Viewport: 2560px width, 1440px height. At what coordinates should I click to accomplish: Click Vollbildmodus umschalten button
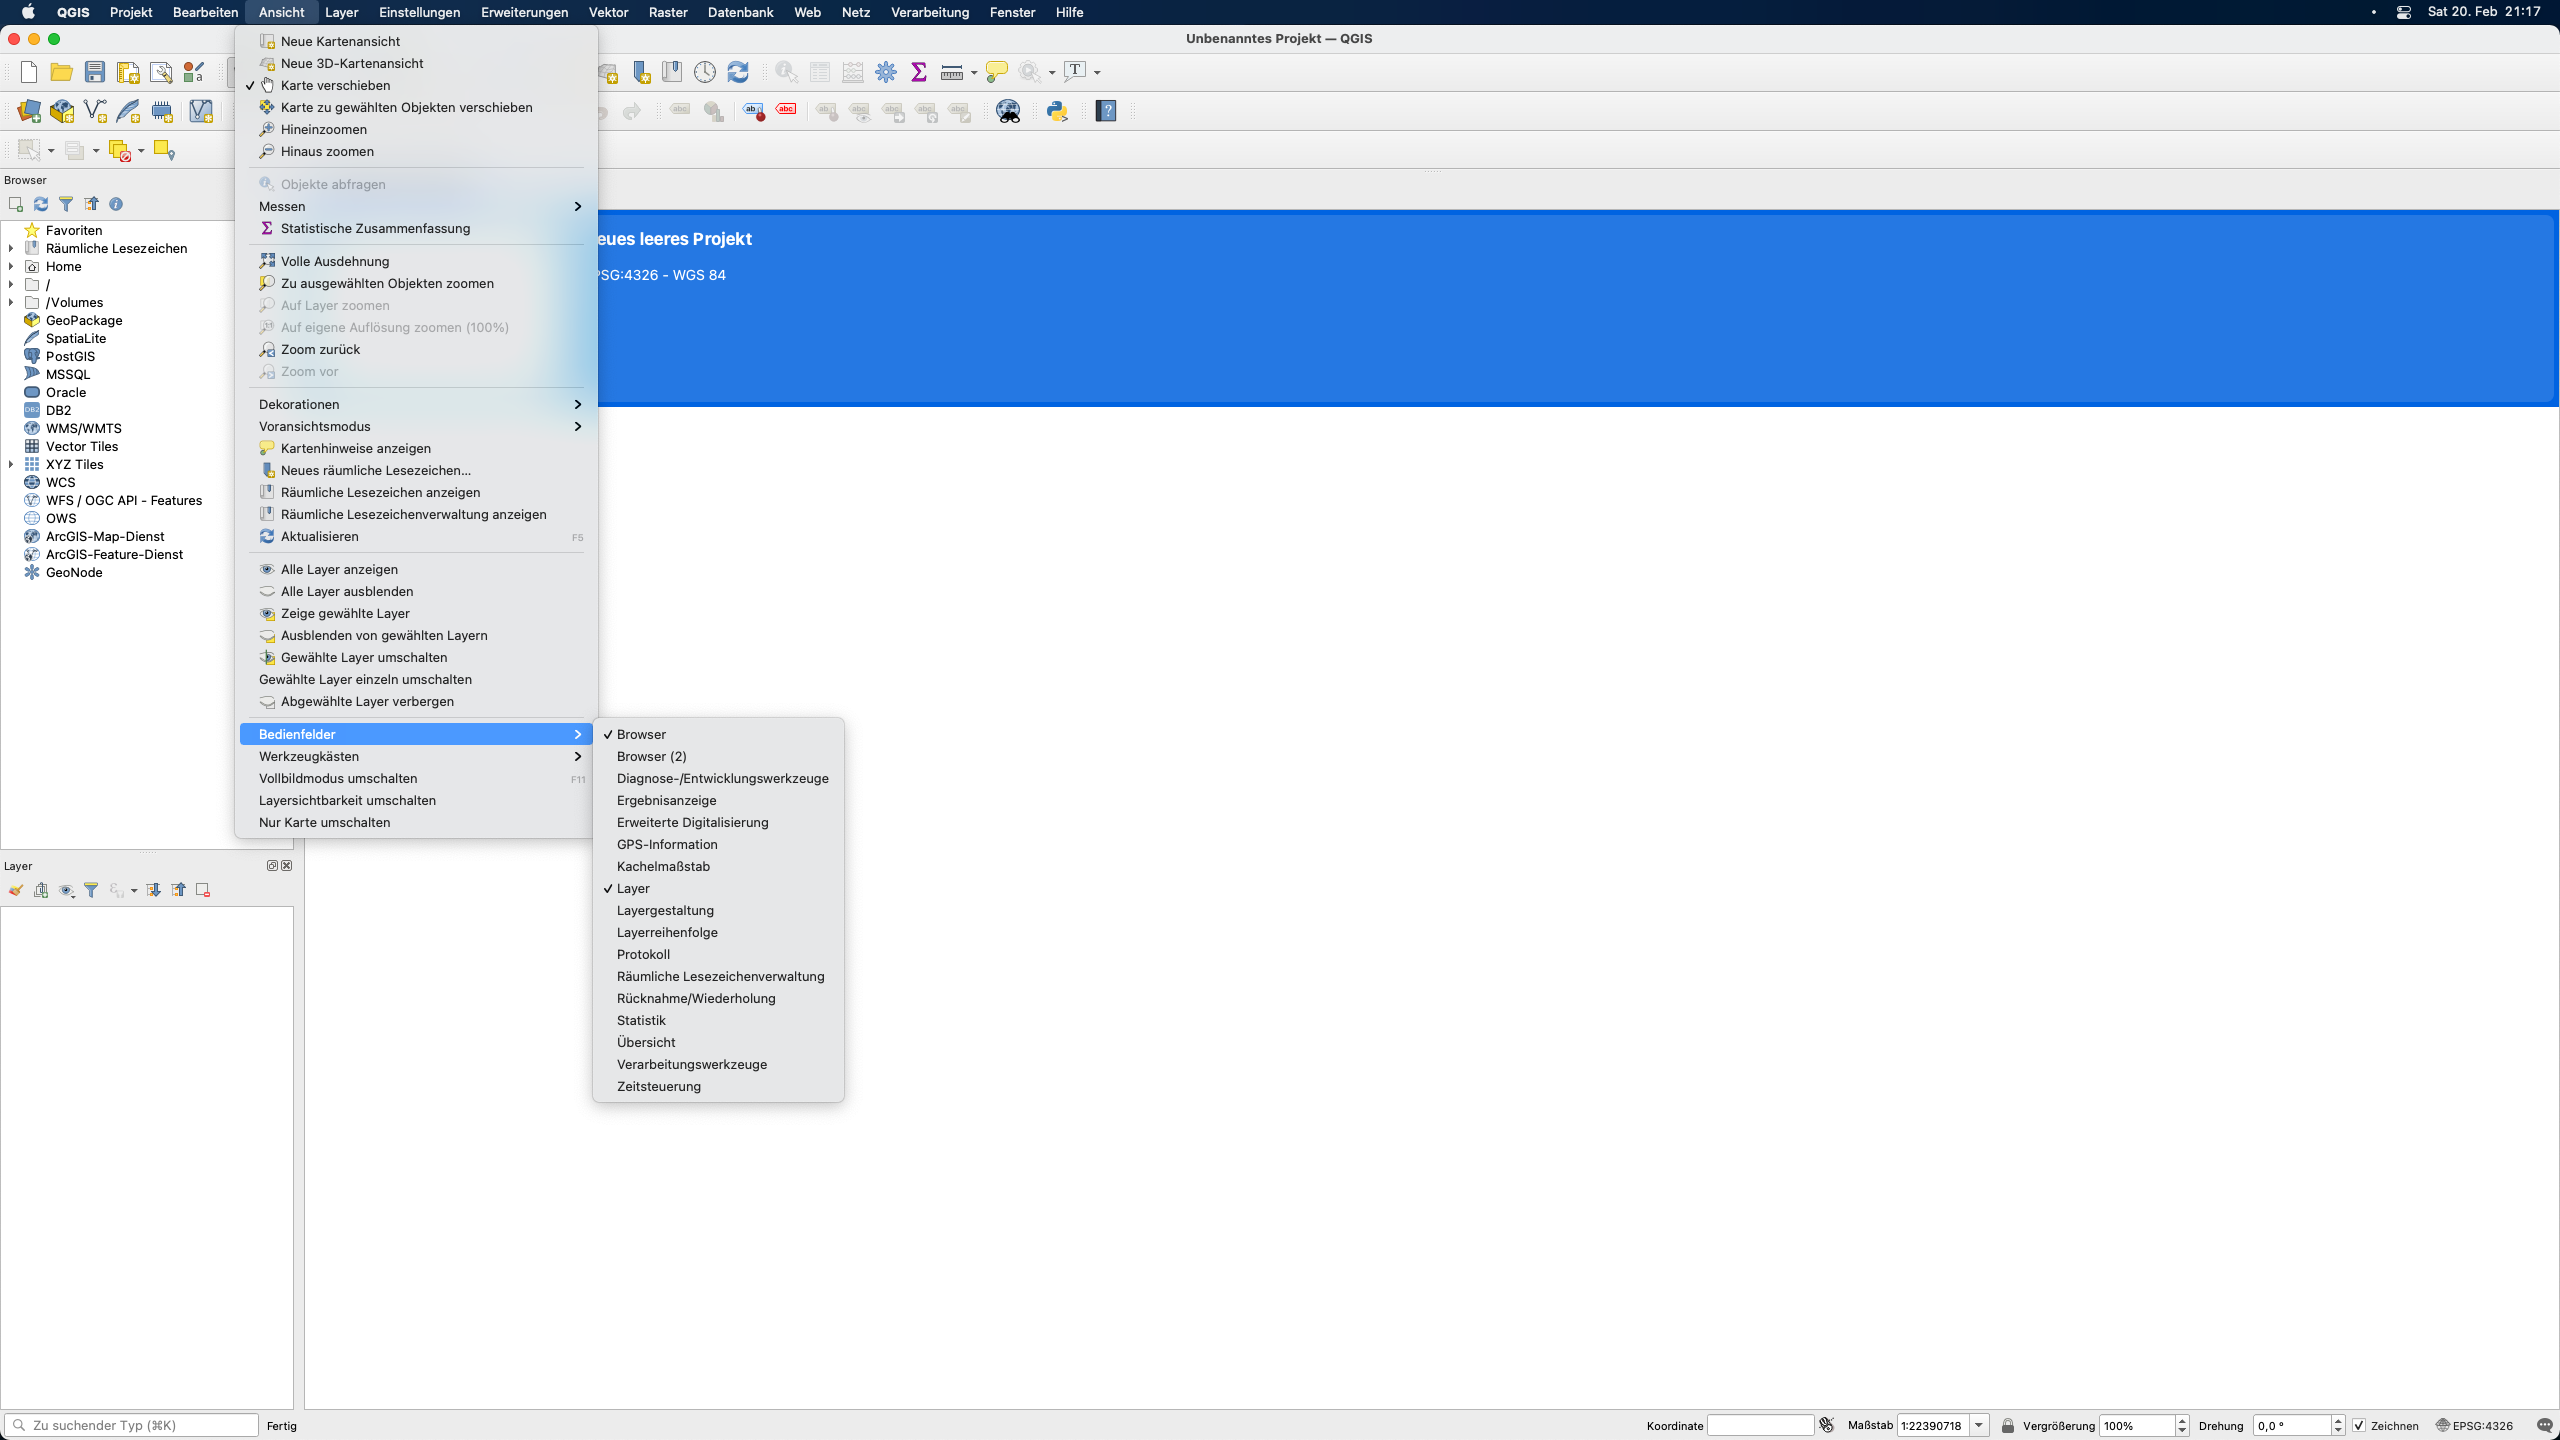(338, 777)
